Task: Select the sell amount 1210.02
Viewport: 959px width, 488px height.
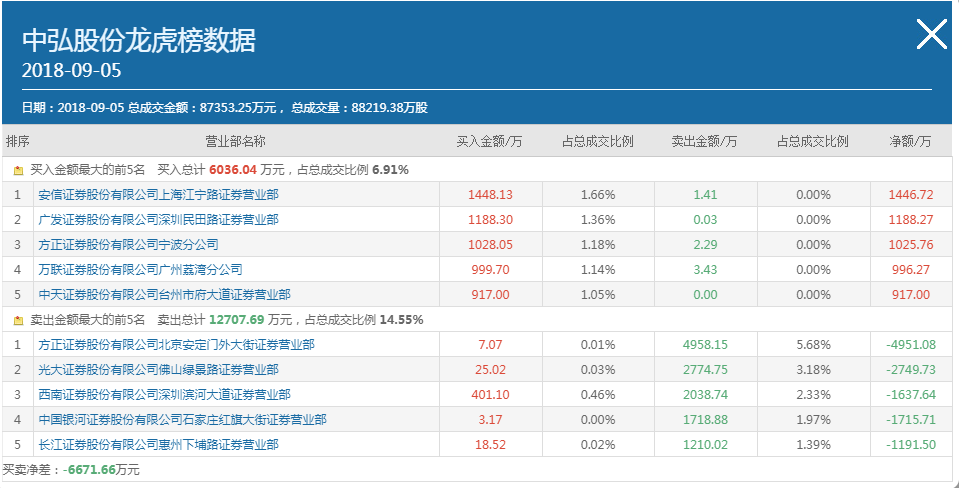Action: pos(705,445)
